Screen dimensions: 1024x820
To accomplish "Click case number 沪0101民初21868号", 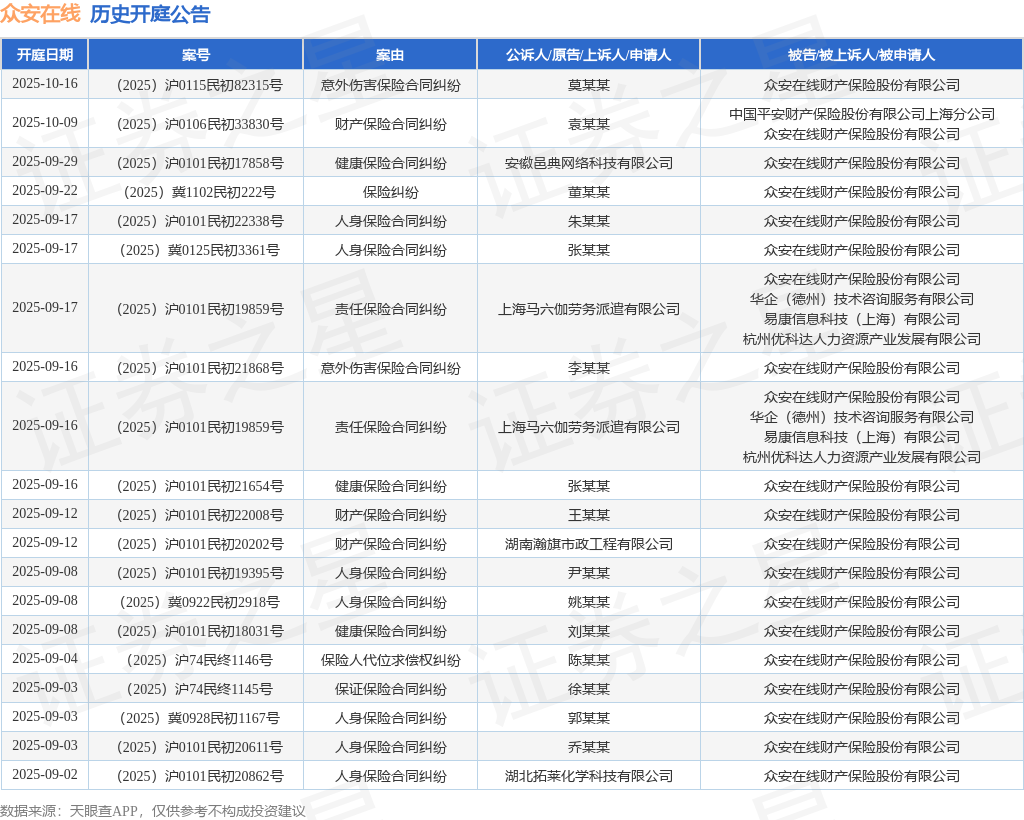I will click(x=199, y=368).
